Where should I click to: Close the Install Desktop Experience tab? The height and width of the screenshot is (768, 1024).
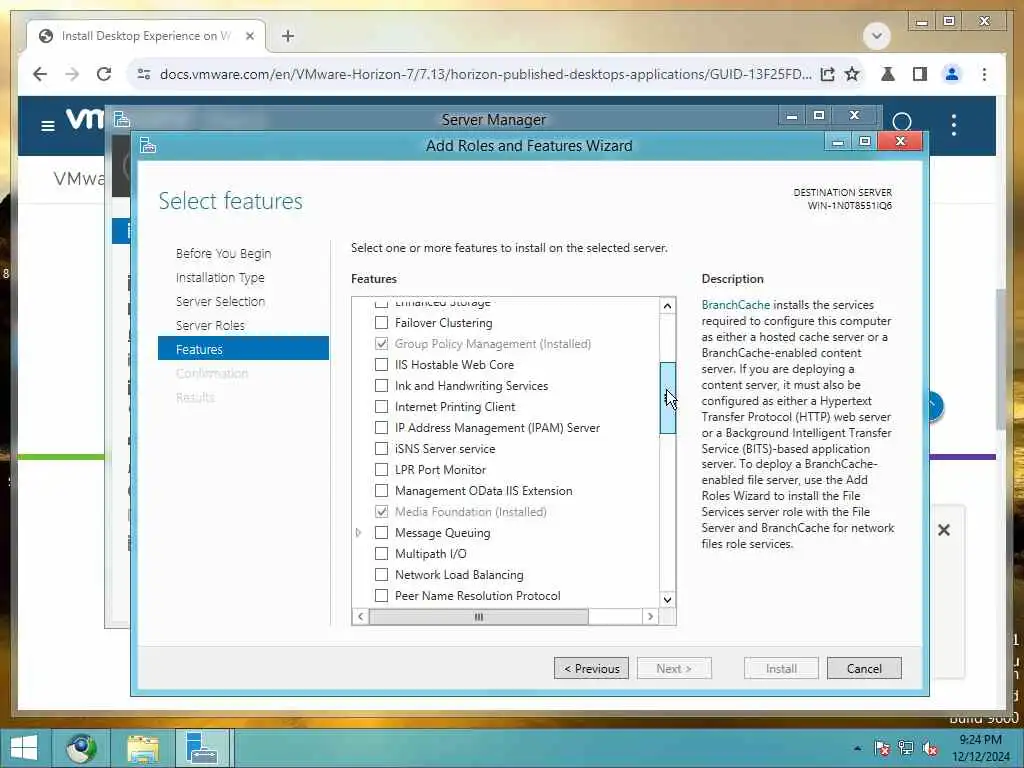(249, 36)
